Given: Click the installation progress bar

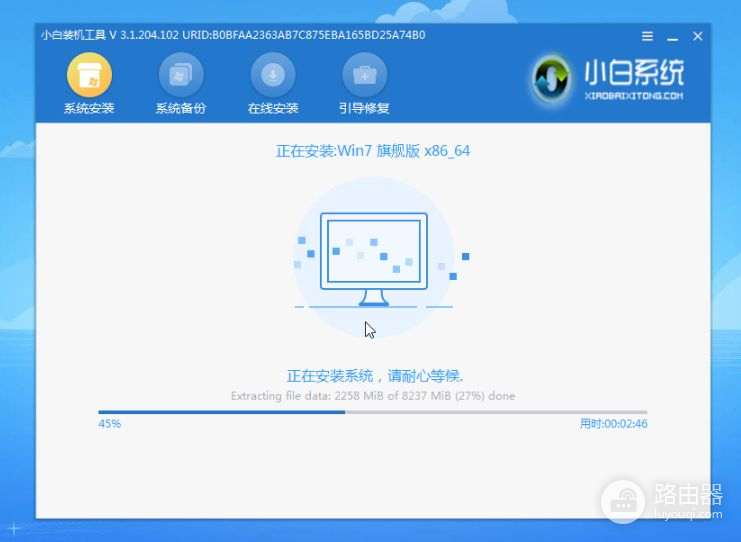Looking at the screenshot, I should 373,412.
